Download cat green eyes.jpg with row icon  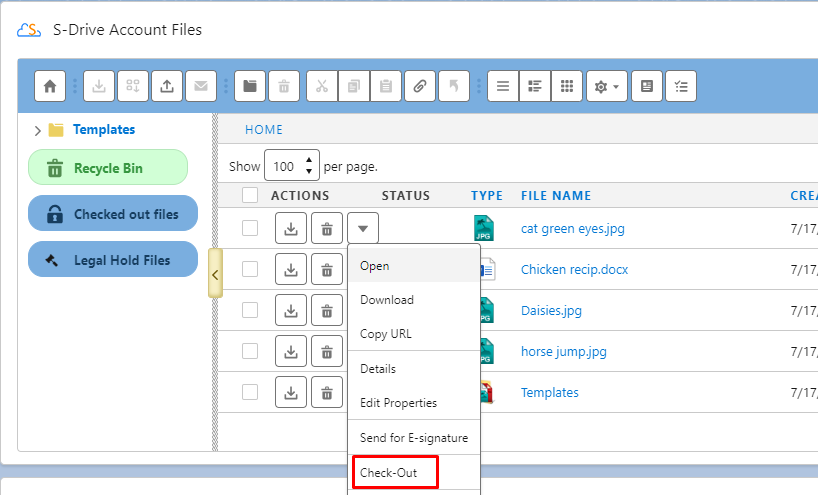(x=291, y=229)
